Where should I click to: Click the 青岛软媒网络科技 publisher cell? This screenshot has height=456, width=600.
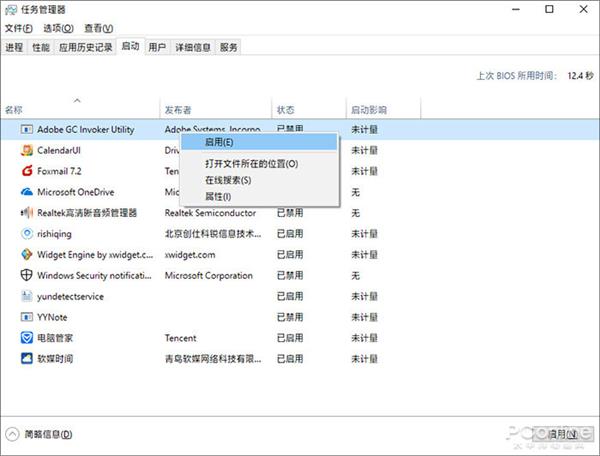click(x=213, y=358)
